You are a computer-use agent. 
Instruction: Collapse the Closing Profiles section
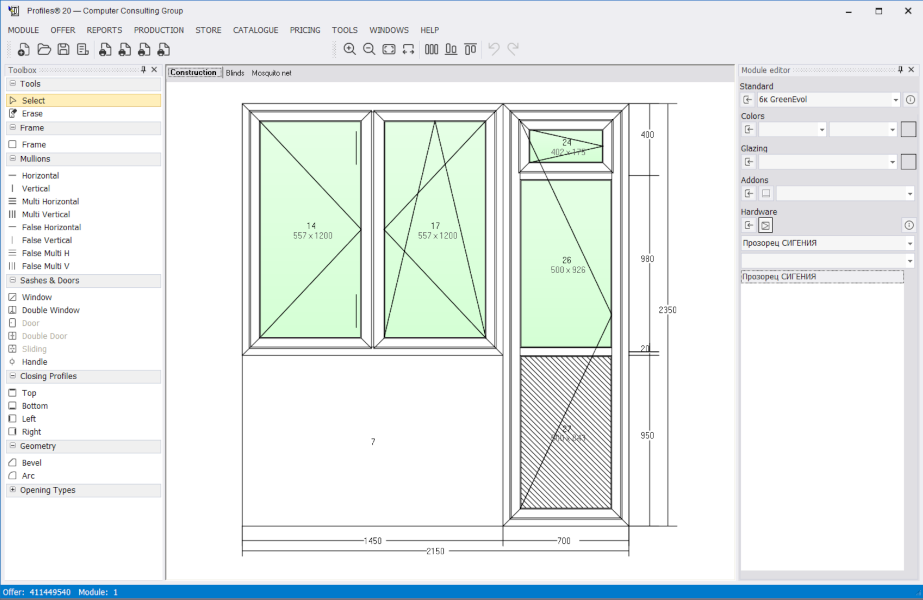12,376
